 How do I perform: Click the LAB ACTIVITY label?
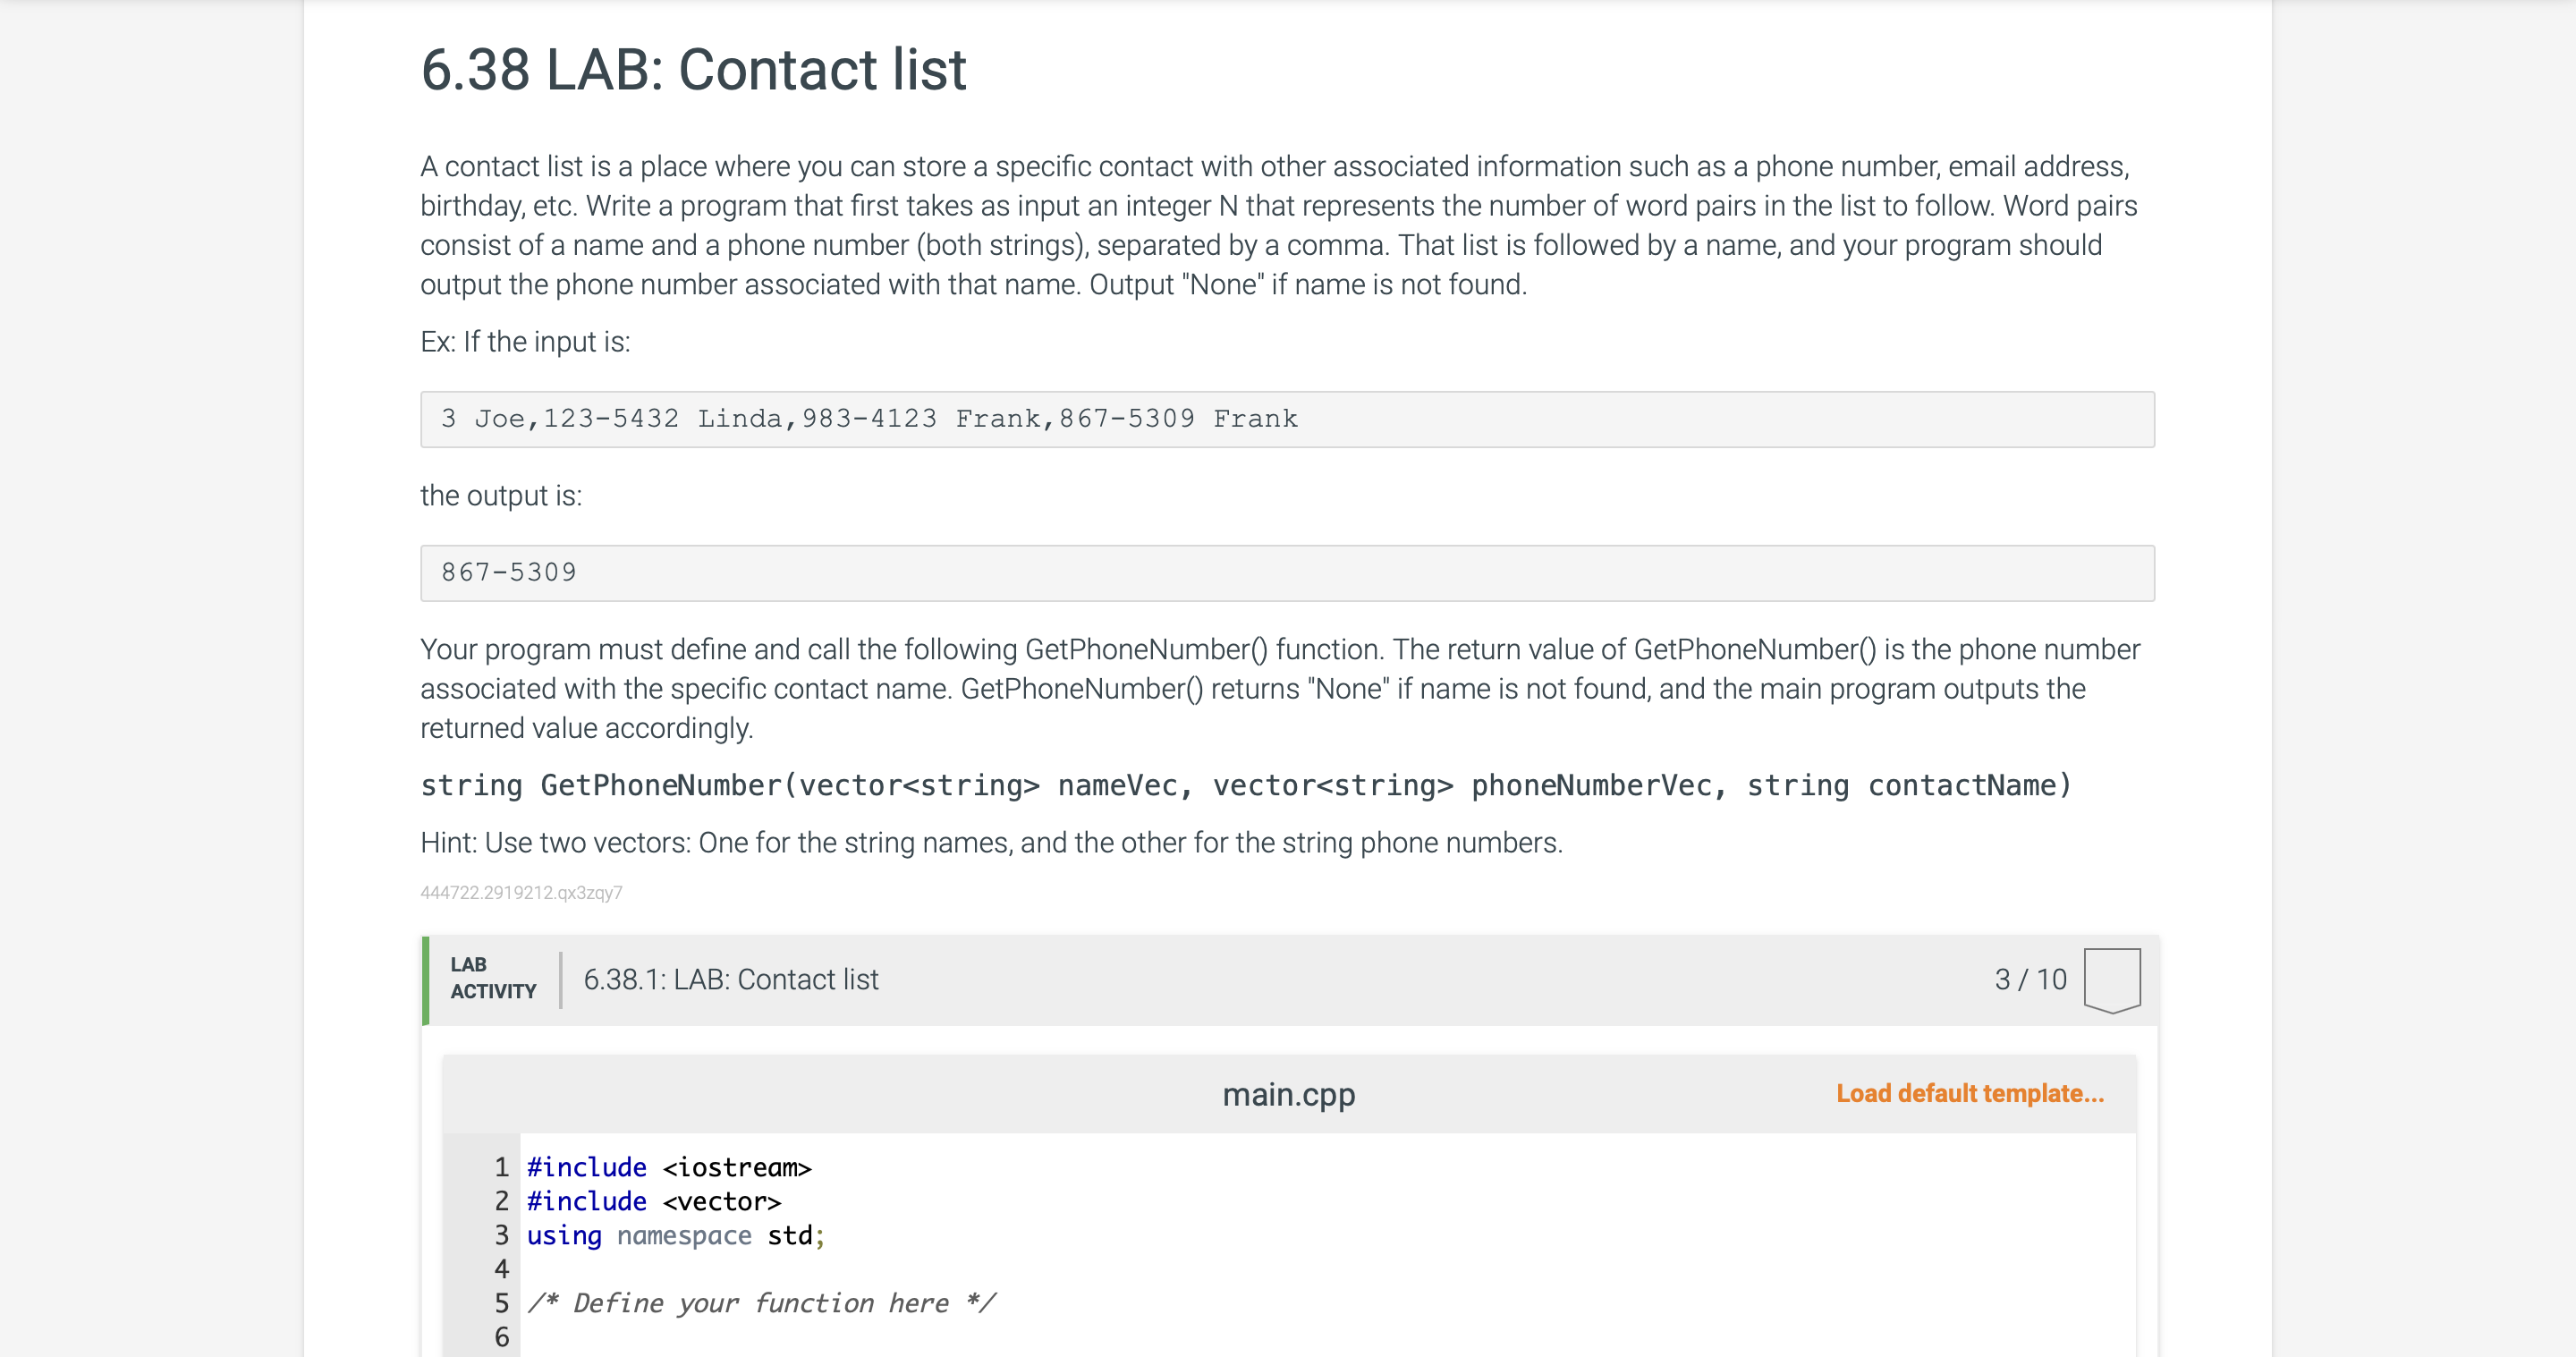pos(492,978)
